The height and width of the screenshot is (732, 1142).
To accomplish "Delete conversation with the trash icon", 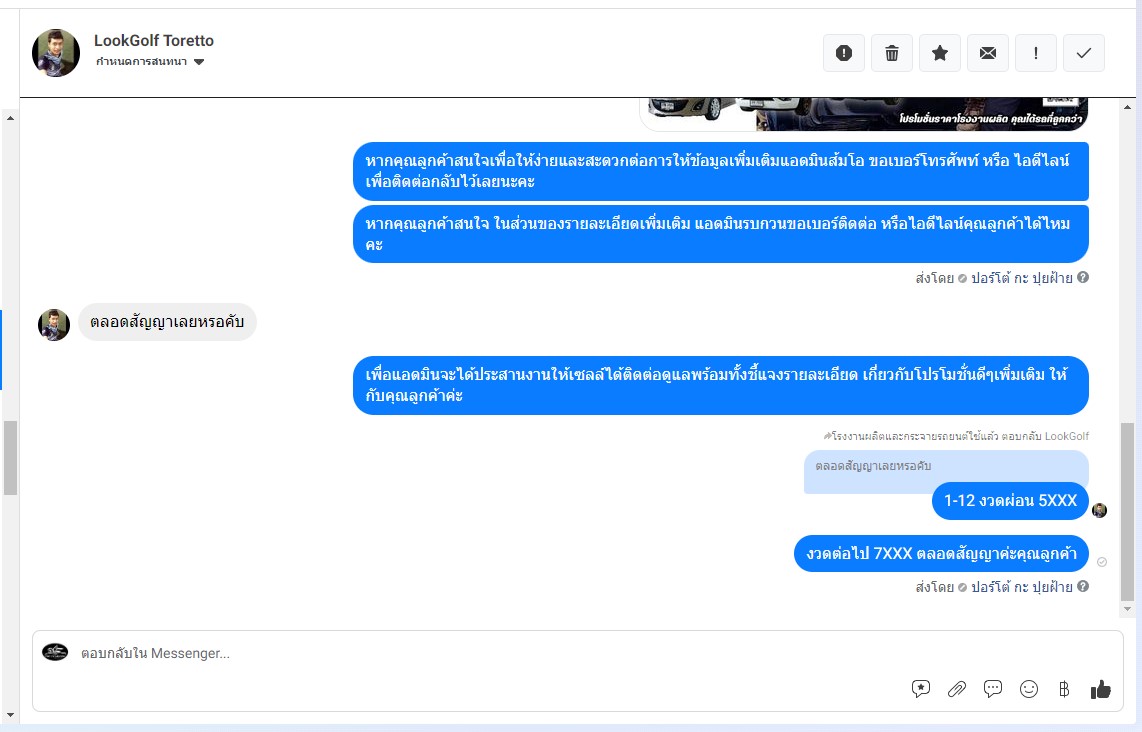I will pyautogui.click(x=891, y=53).
